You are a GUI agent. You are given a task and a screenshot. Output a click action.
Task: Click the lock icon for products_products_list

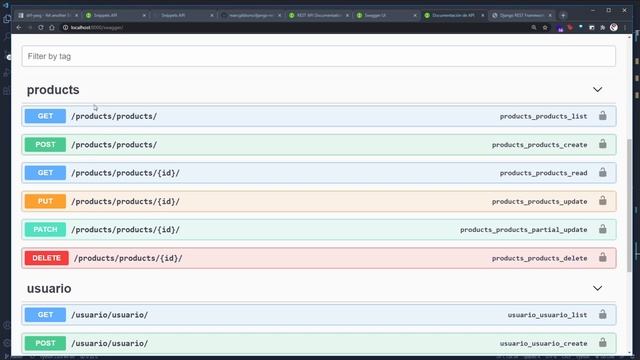(x=602, y=116)
